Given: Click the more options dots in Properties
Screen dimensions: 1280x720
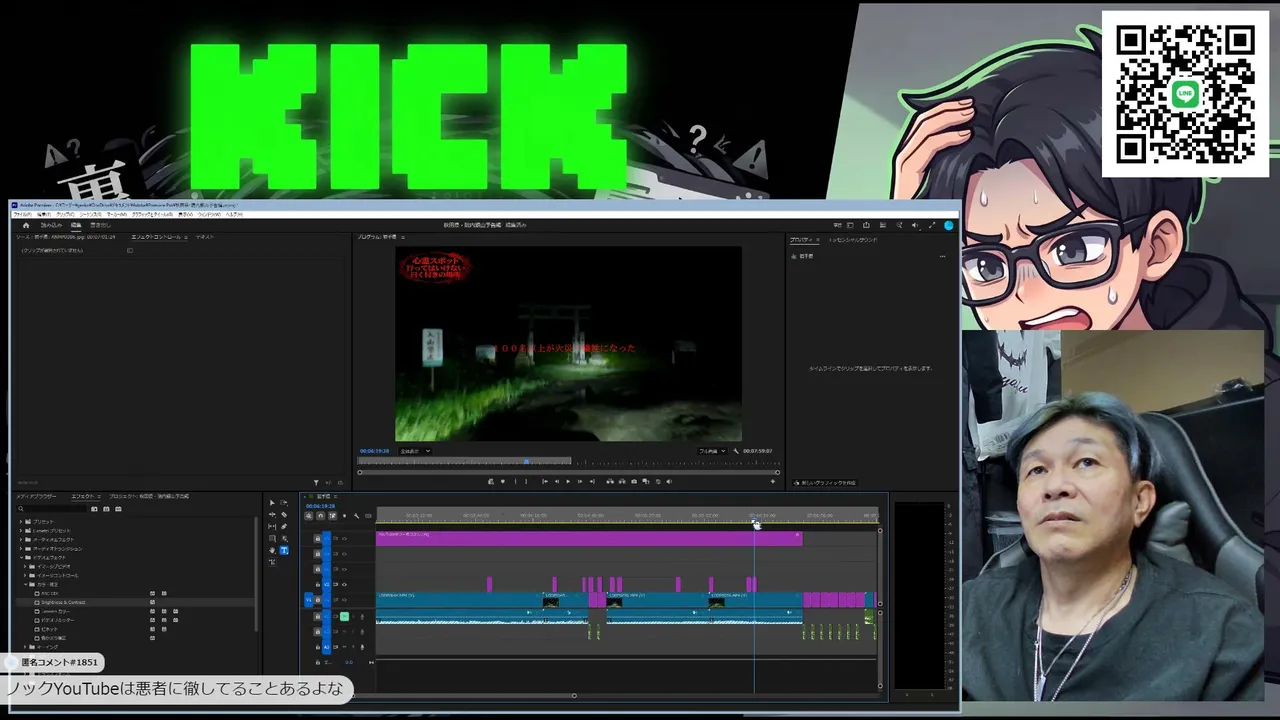Looking at the screenshot, I should [x=941, y=257].
